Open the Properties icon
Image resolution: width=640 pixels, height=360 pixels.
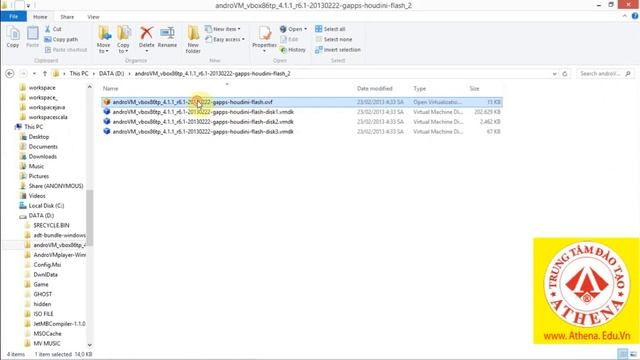(x=264, y=34)
